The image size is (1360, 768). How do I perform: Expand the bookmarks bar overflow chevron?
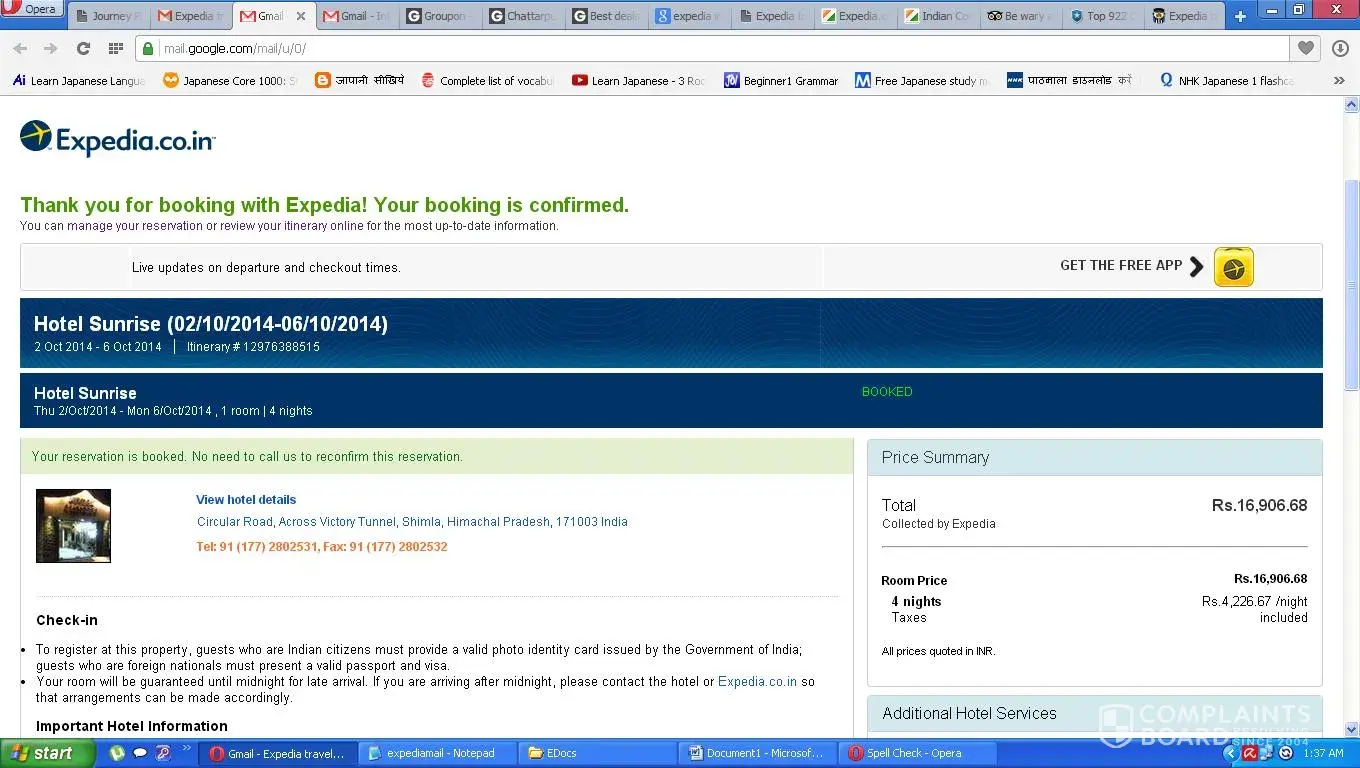point(1339,81)
